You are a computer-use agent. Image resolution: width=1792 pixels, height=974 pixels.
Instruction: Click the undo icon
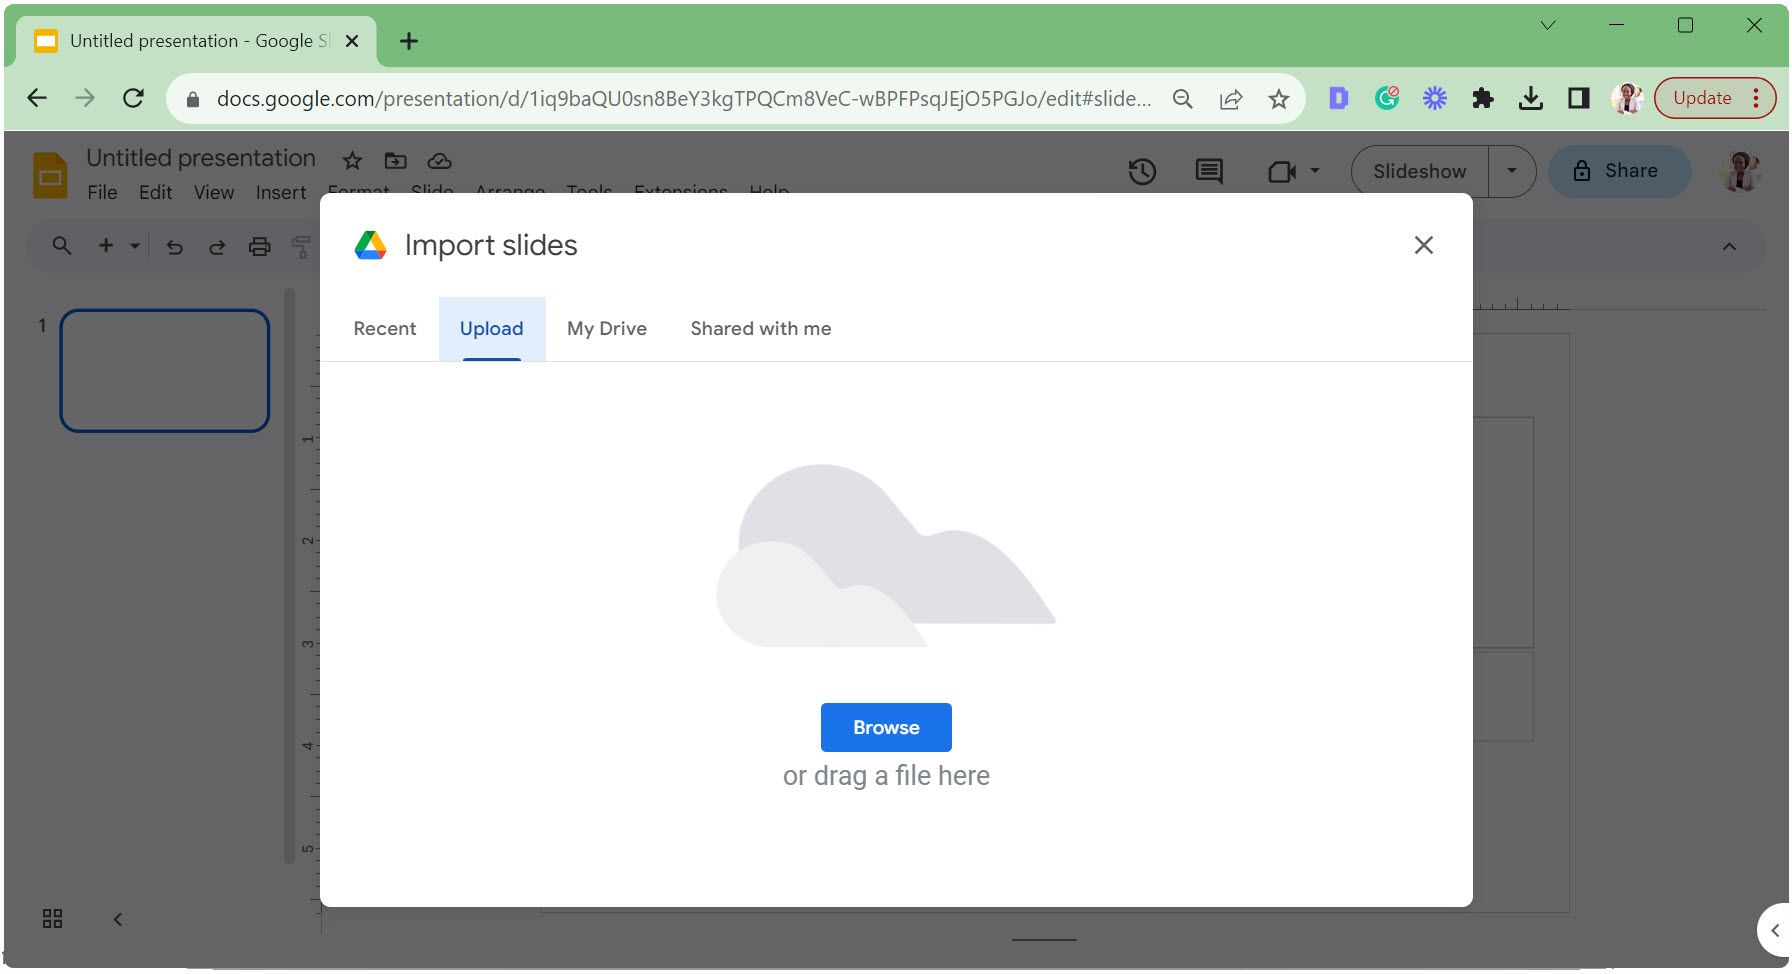point(175,247)
